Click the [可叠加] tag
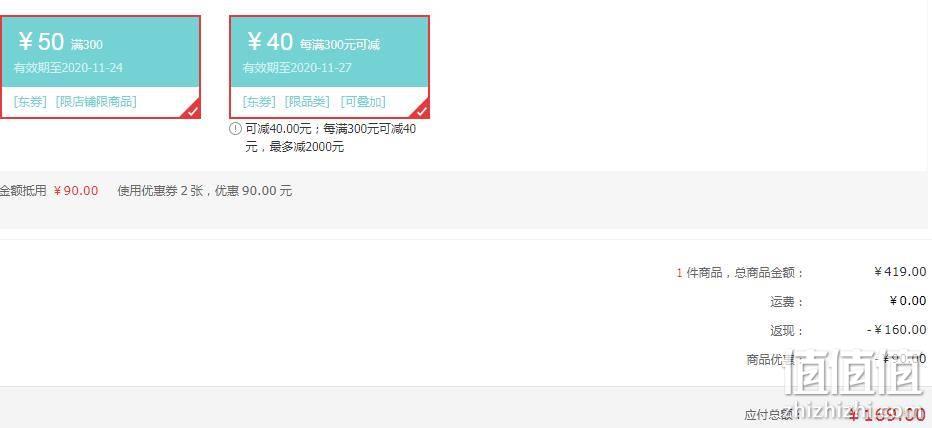Image resolution: width=932 pixels, height=428 pixels. [363, 102]
